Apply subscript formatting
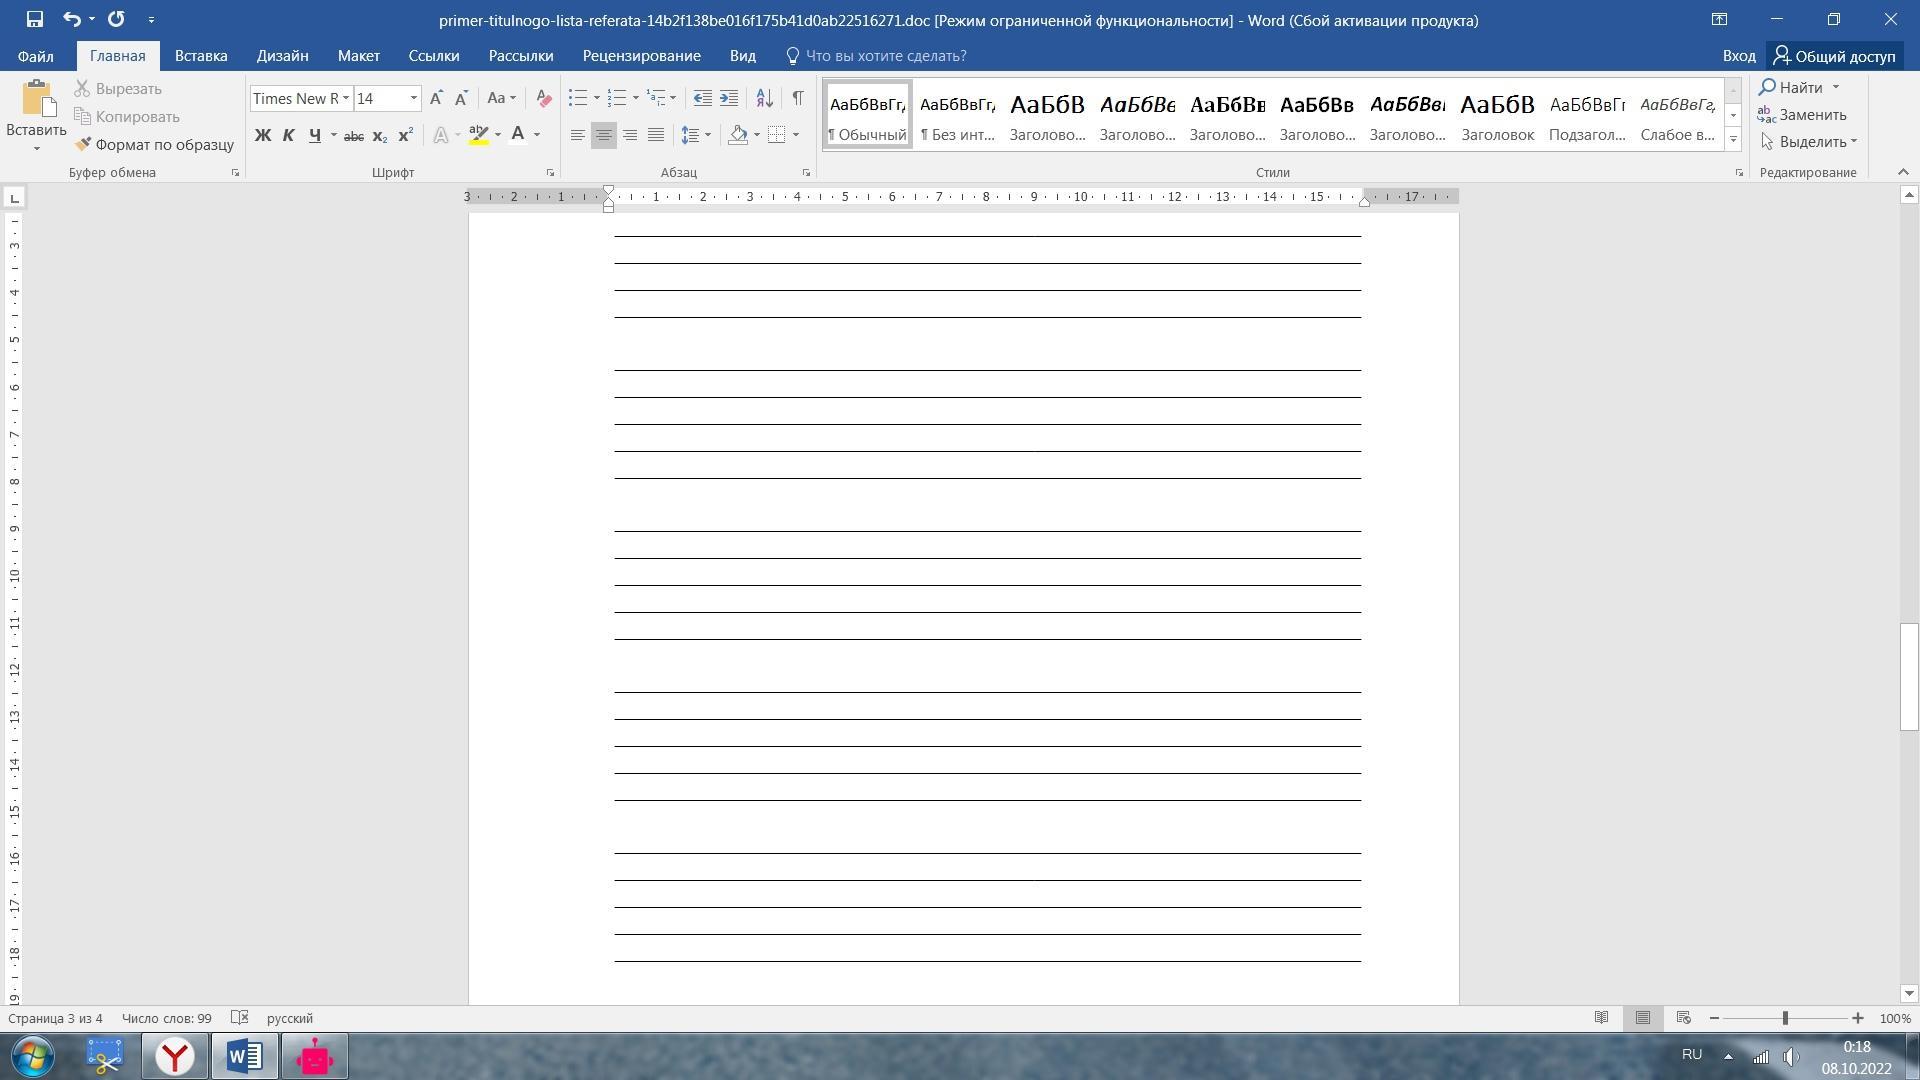Screen dimensions: 1920x1080 (379, 136)
